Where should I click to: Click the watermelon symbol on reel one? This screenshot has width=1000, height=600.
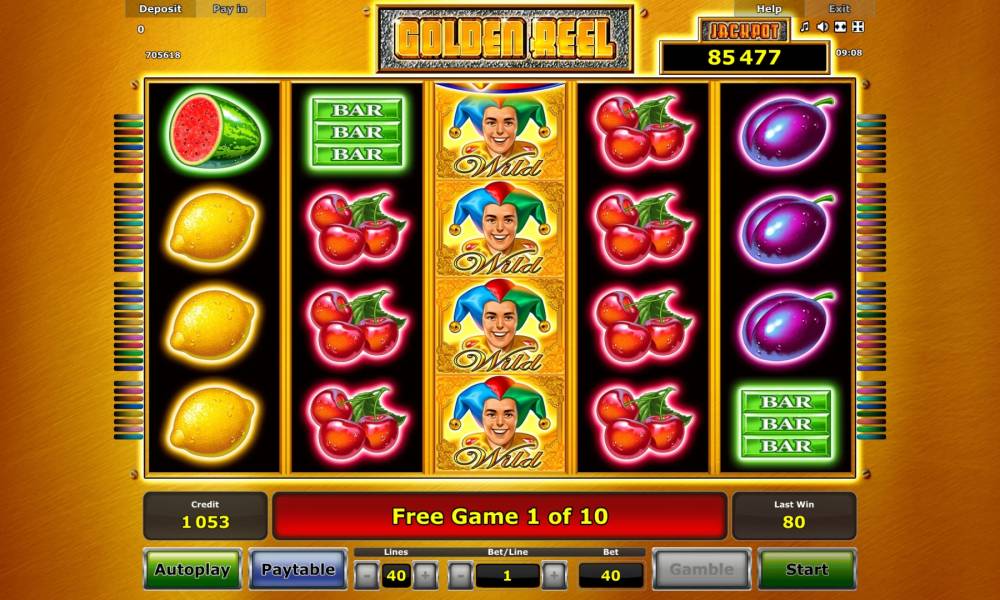tap(214, 132)
